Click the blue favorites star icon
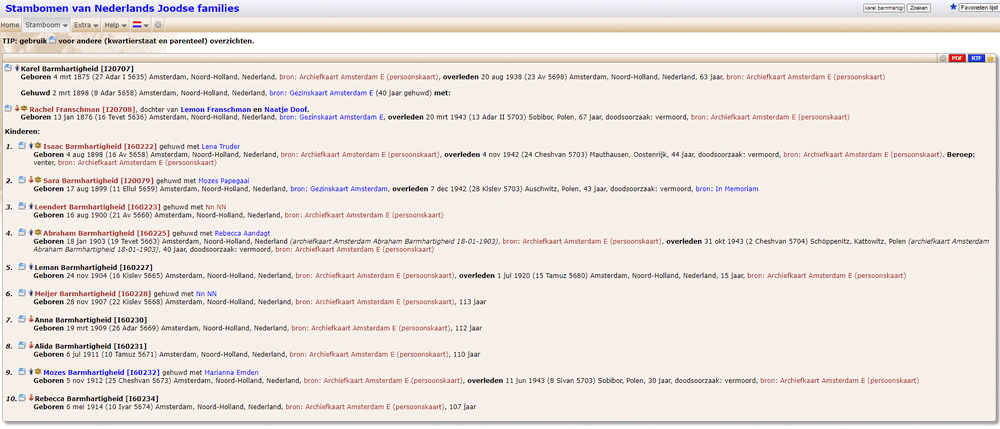 (x=953, y=7)
